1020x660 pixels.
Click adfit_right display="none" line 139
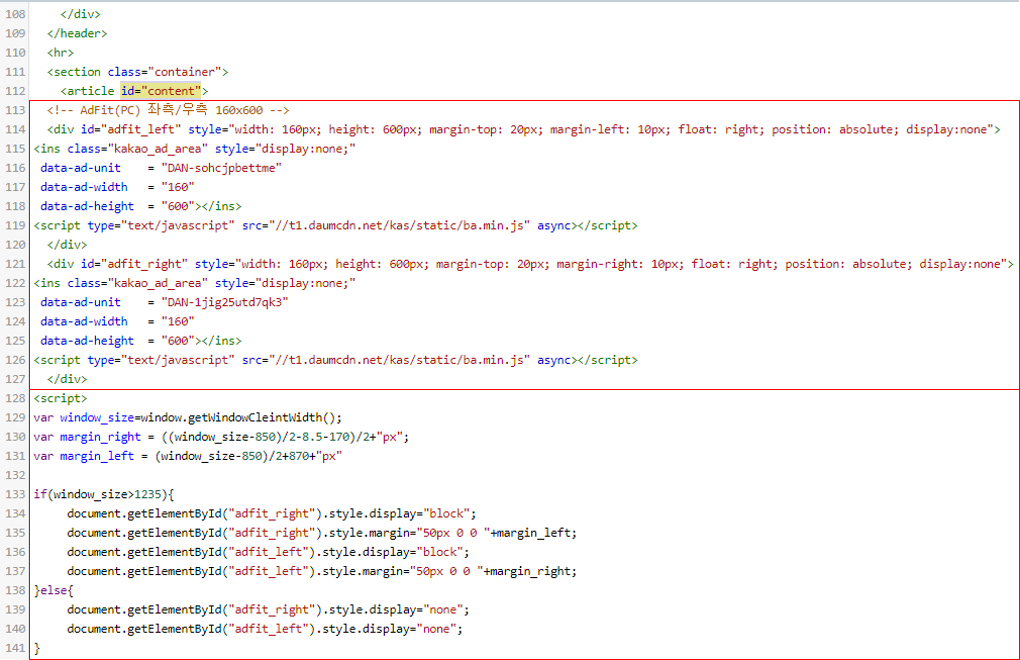click(x=268, y=609)
